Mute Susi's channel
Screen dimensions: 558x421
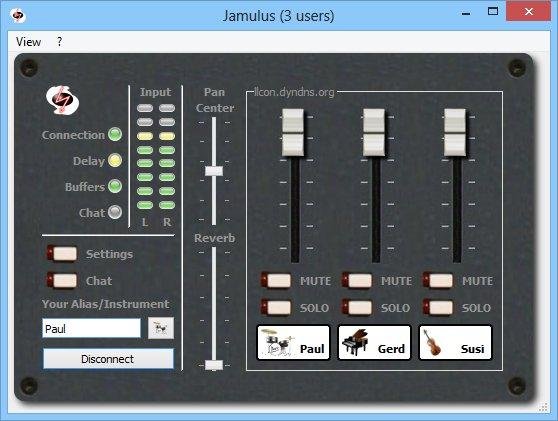438,280
